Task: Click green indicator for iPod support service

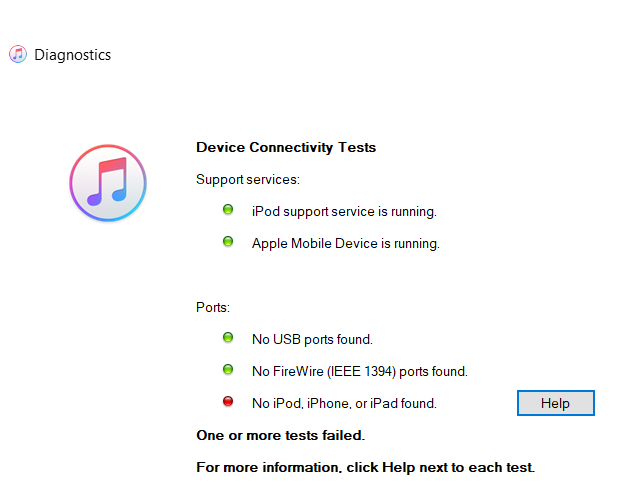Action: click(x=228, y=210)
